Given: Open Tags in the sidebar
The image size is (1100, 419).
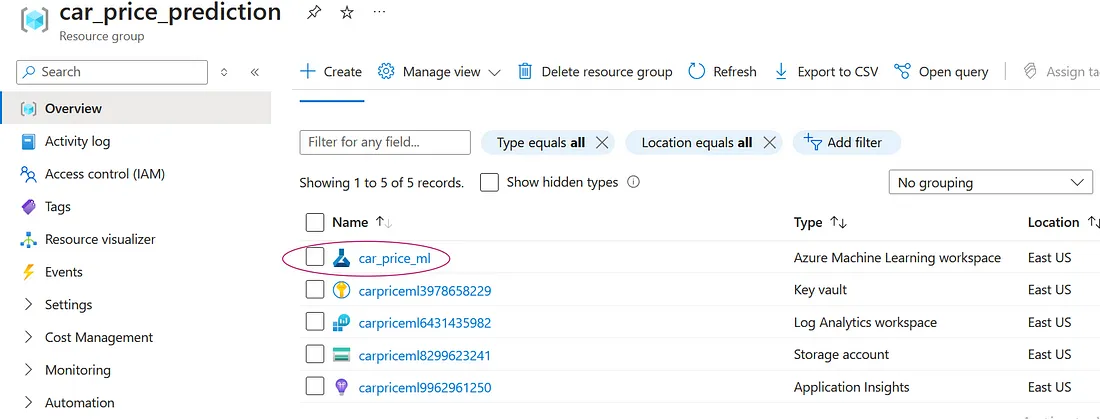Looking at the screenshot, I should point(58,206).
